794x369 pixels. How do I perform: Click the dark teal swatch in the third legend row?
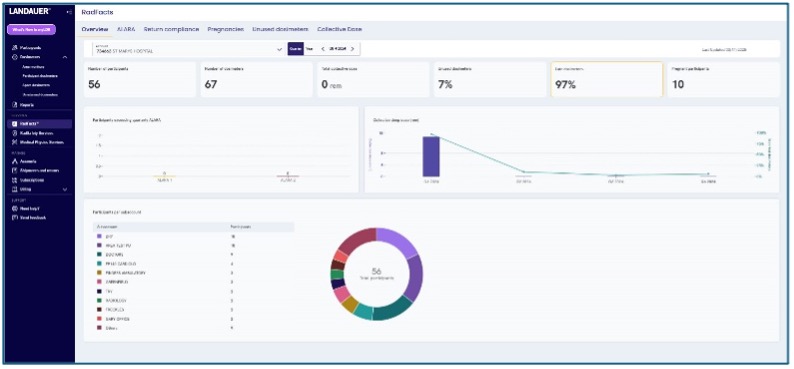point(100,255)
